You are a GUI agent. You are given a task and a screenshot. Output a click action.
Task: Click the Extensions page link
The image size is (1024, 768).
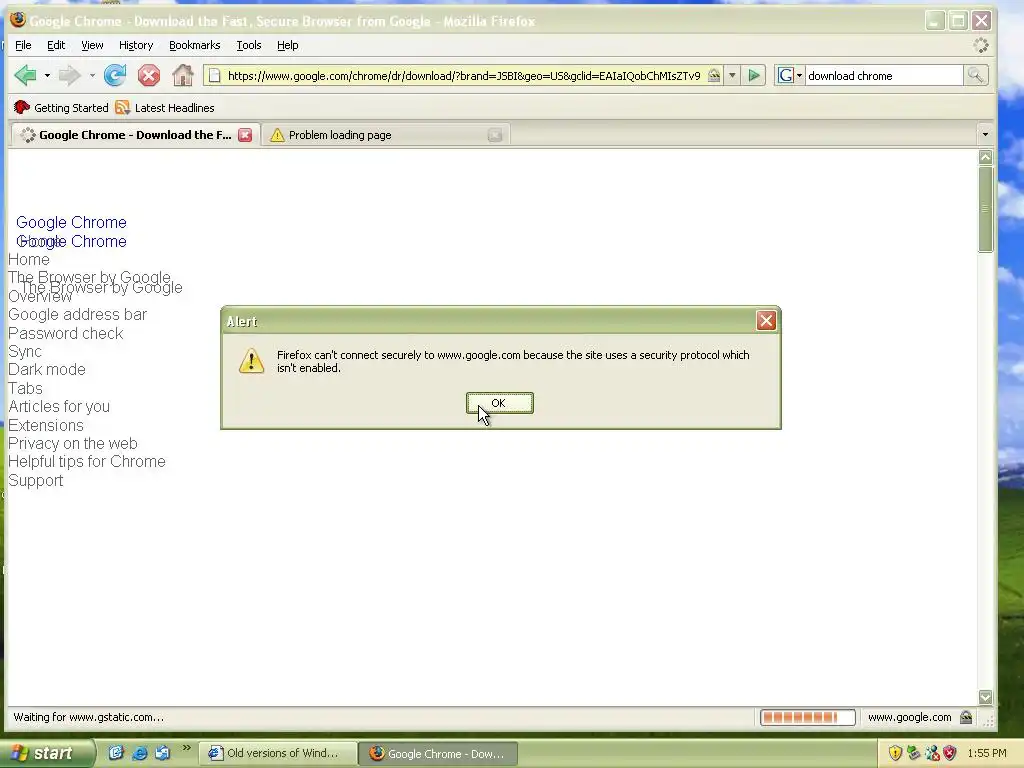point(46,425)
